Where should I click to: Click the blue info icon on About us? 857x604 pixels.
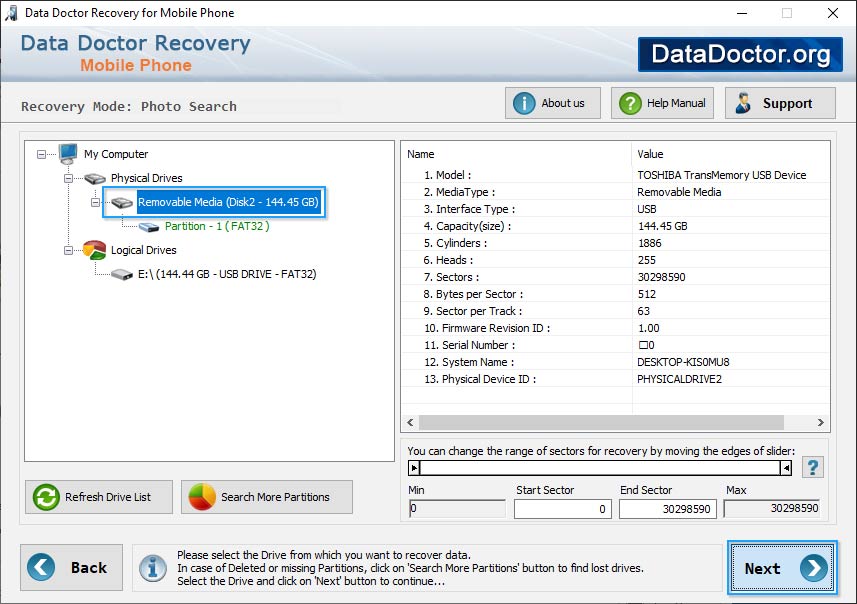(524, 103)
